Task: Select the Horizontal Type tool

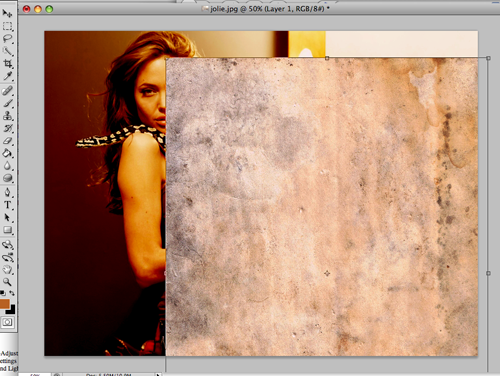Action: point(7,205)
